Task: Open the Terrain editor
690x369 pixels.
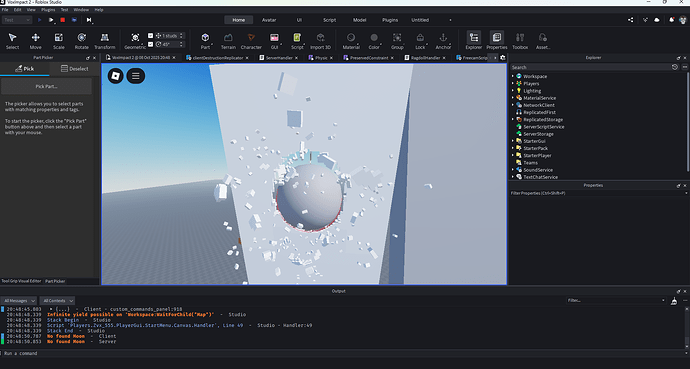Action: 228,41
